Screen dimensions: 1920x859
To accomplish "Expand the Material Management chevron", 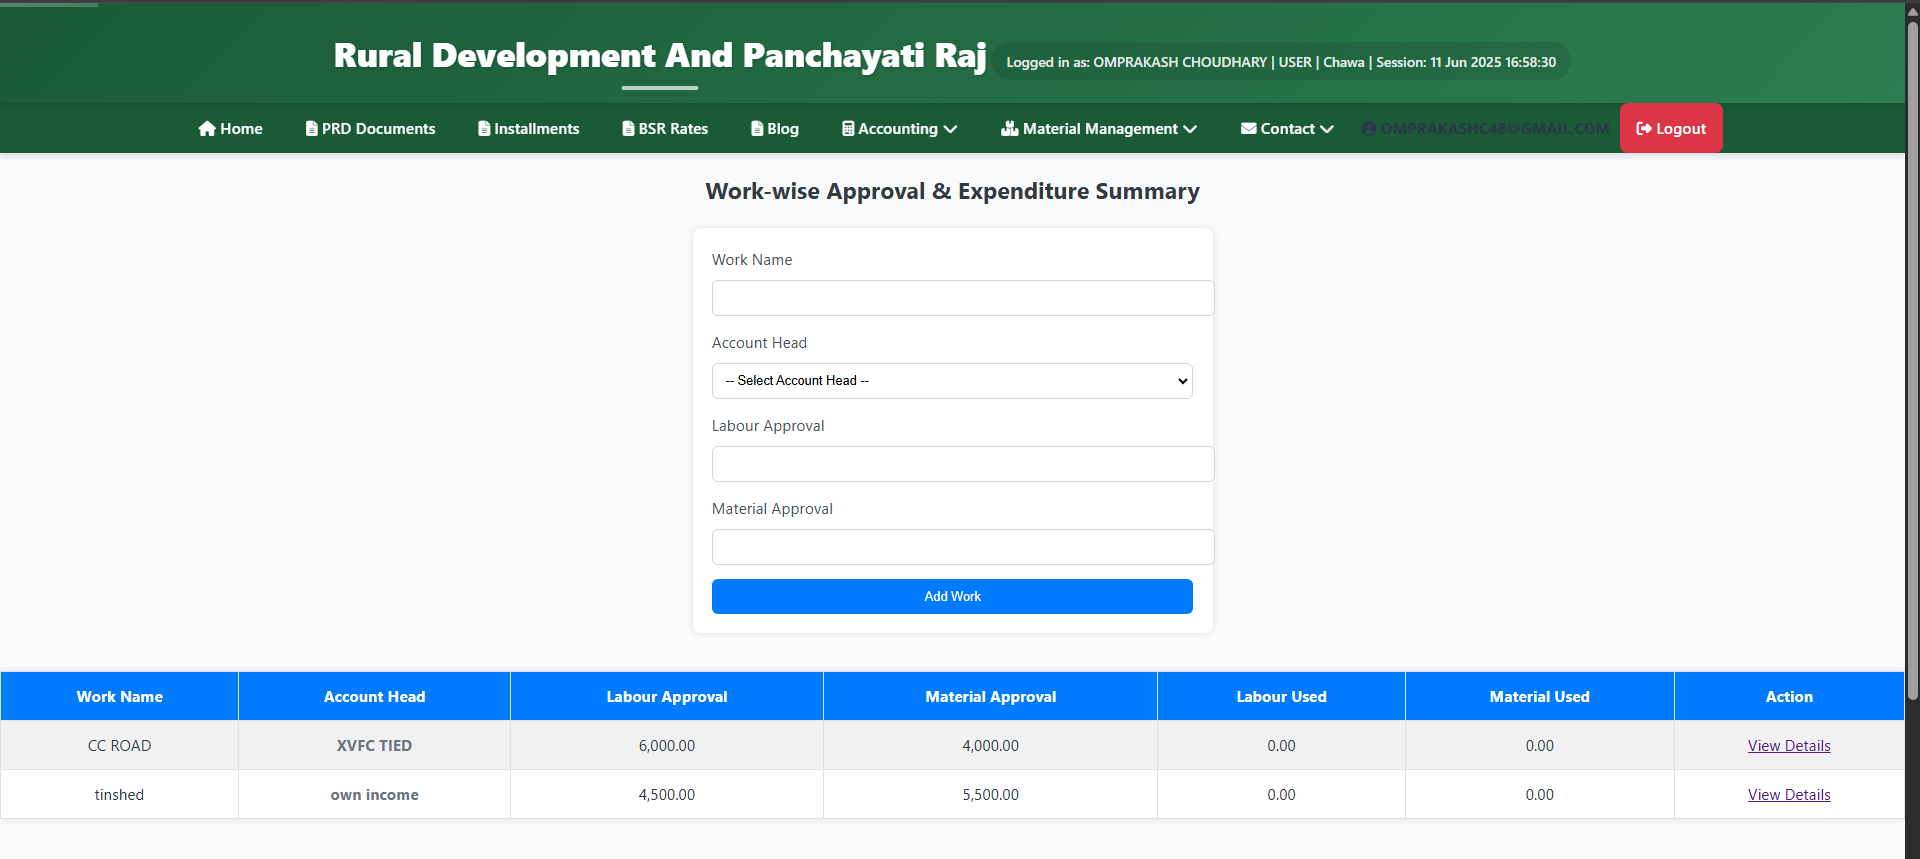I will coord(1190,129).
